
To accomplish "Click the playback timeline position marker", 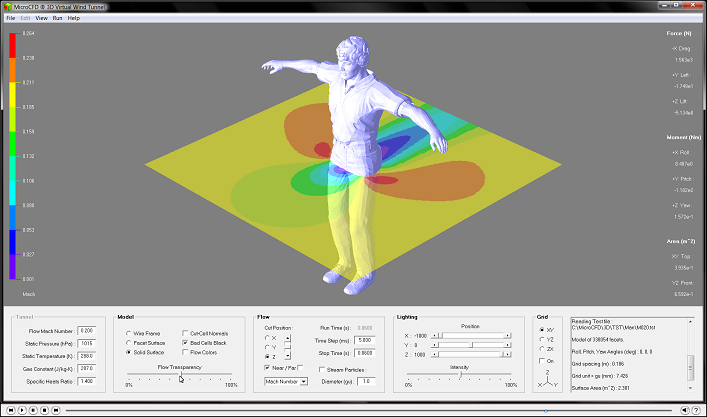I will click(546, 411).
